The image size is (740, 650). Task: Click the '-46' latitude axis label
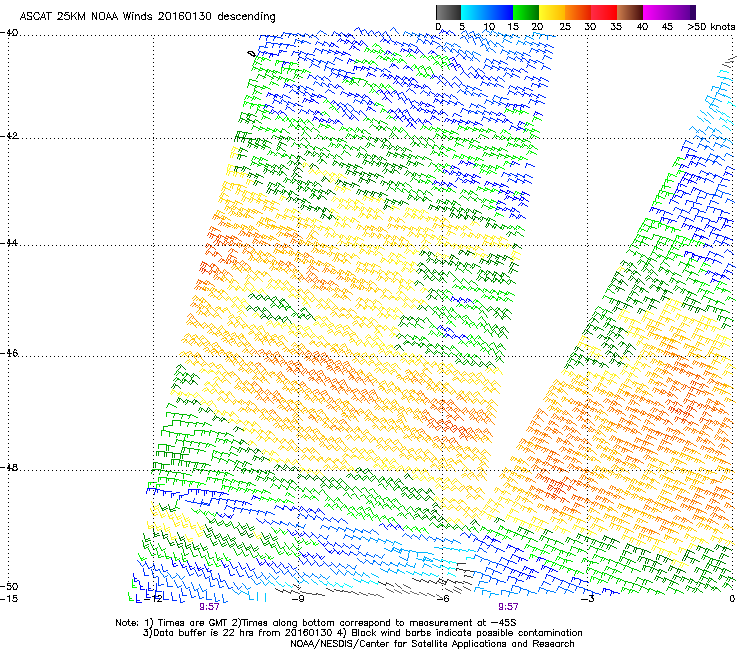[x=9, y=353]
